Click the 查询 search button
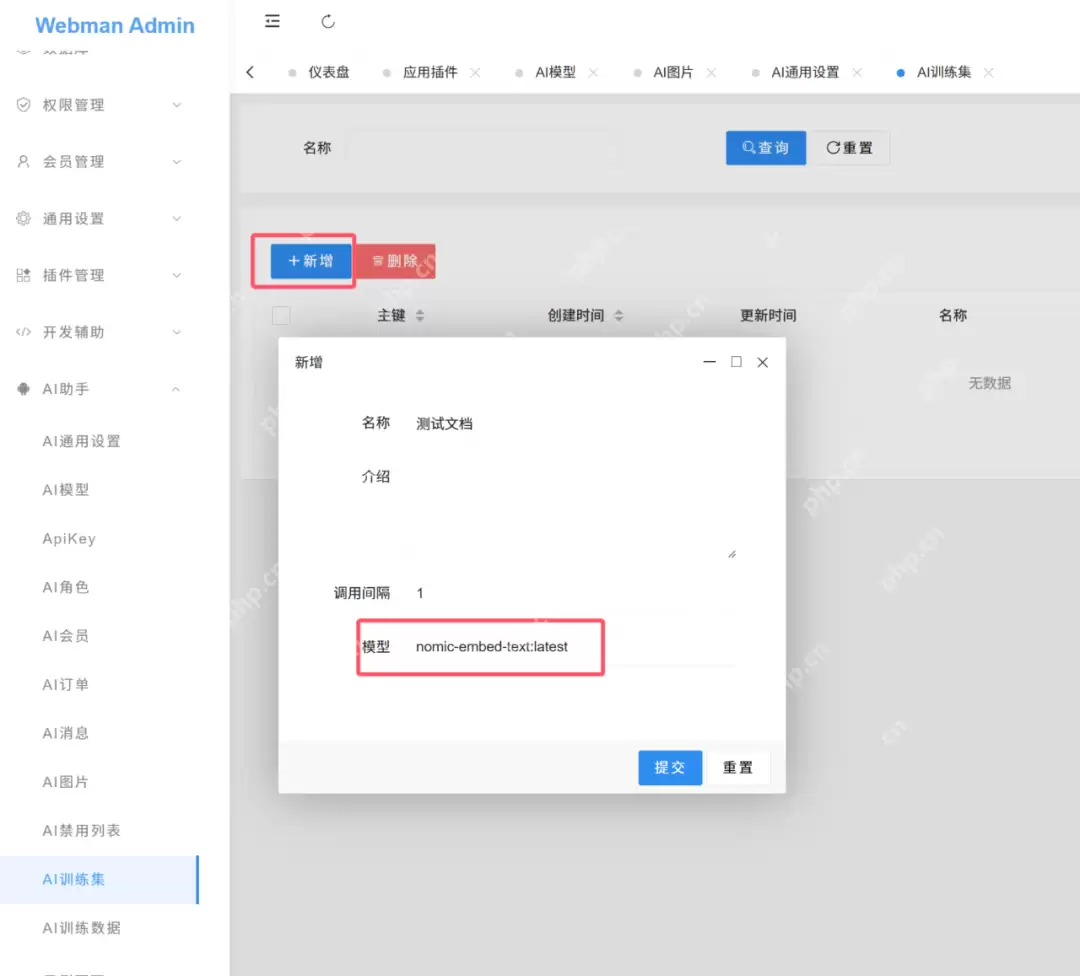This screenshot has width=1080, height=976. [x=765, y=147]
